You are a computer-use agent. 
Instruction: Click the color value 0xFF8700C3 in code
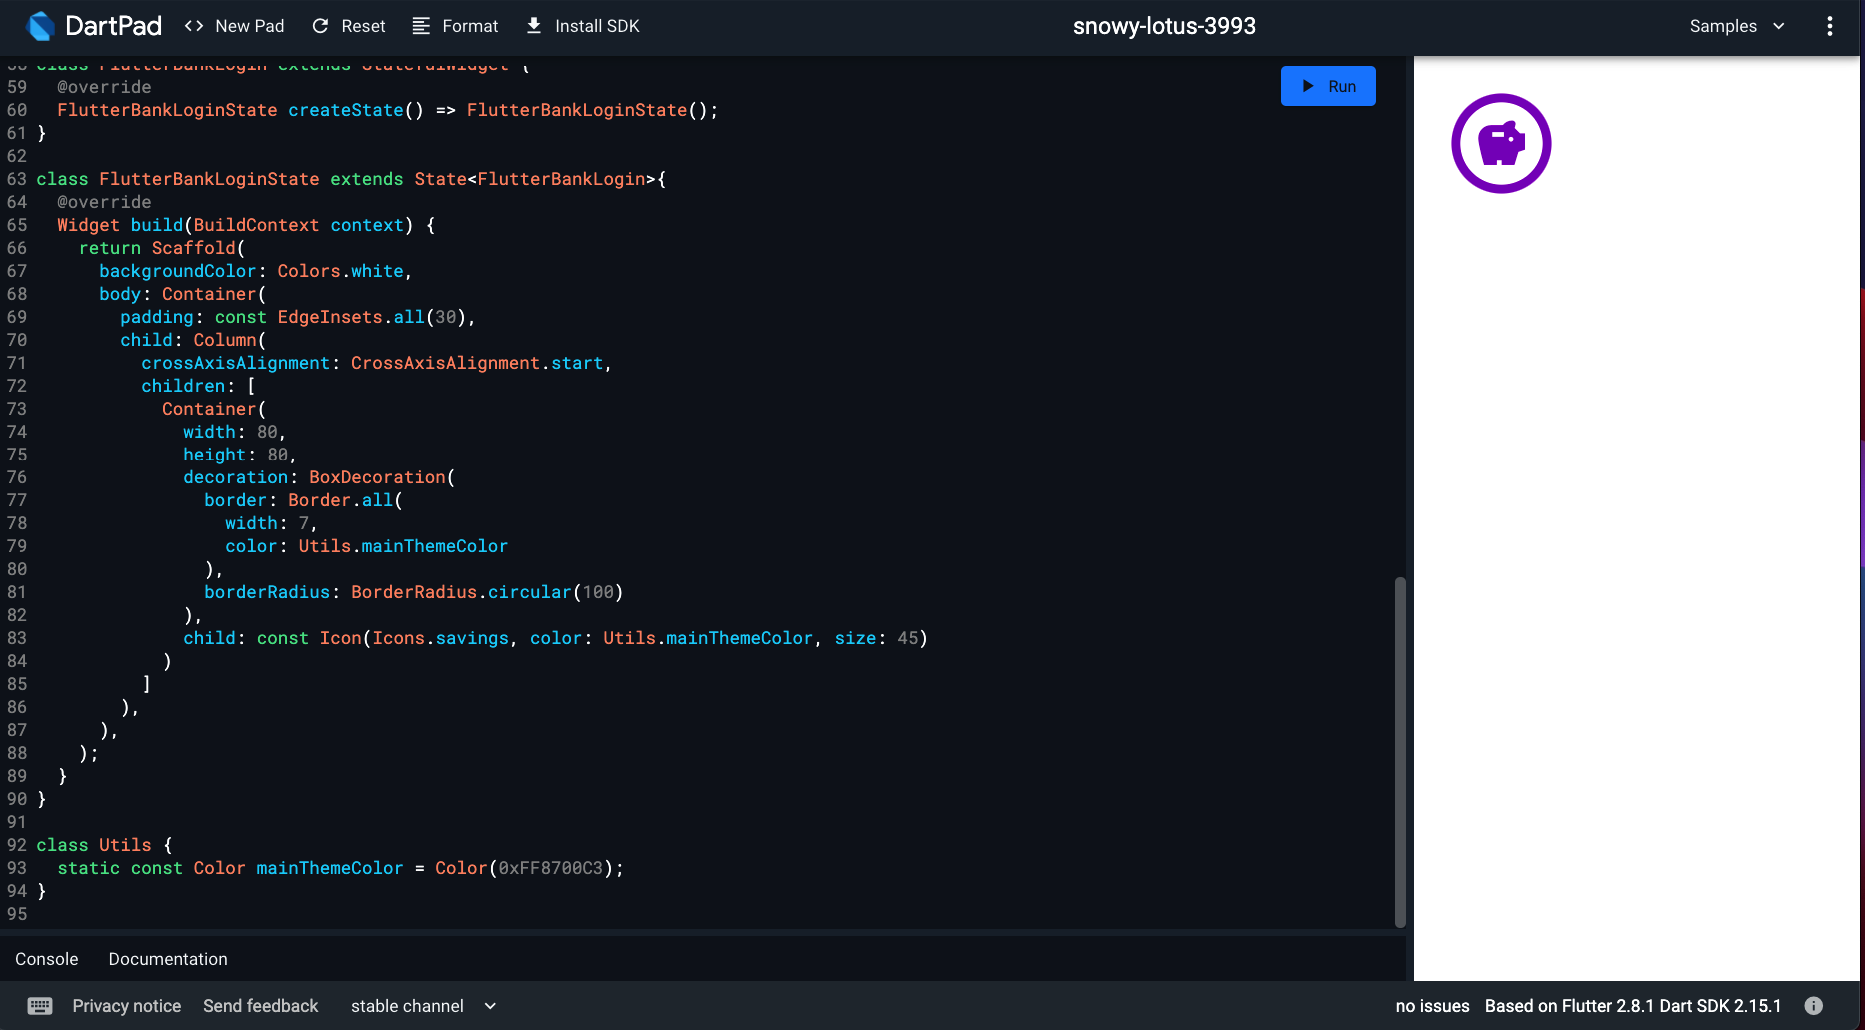click(x=551, y=868)
